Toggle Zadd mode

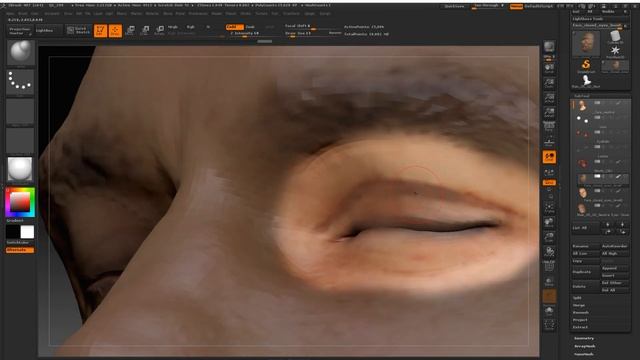234,27
